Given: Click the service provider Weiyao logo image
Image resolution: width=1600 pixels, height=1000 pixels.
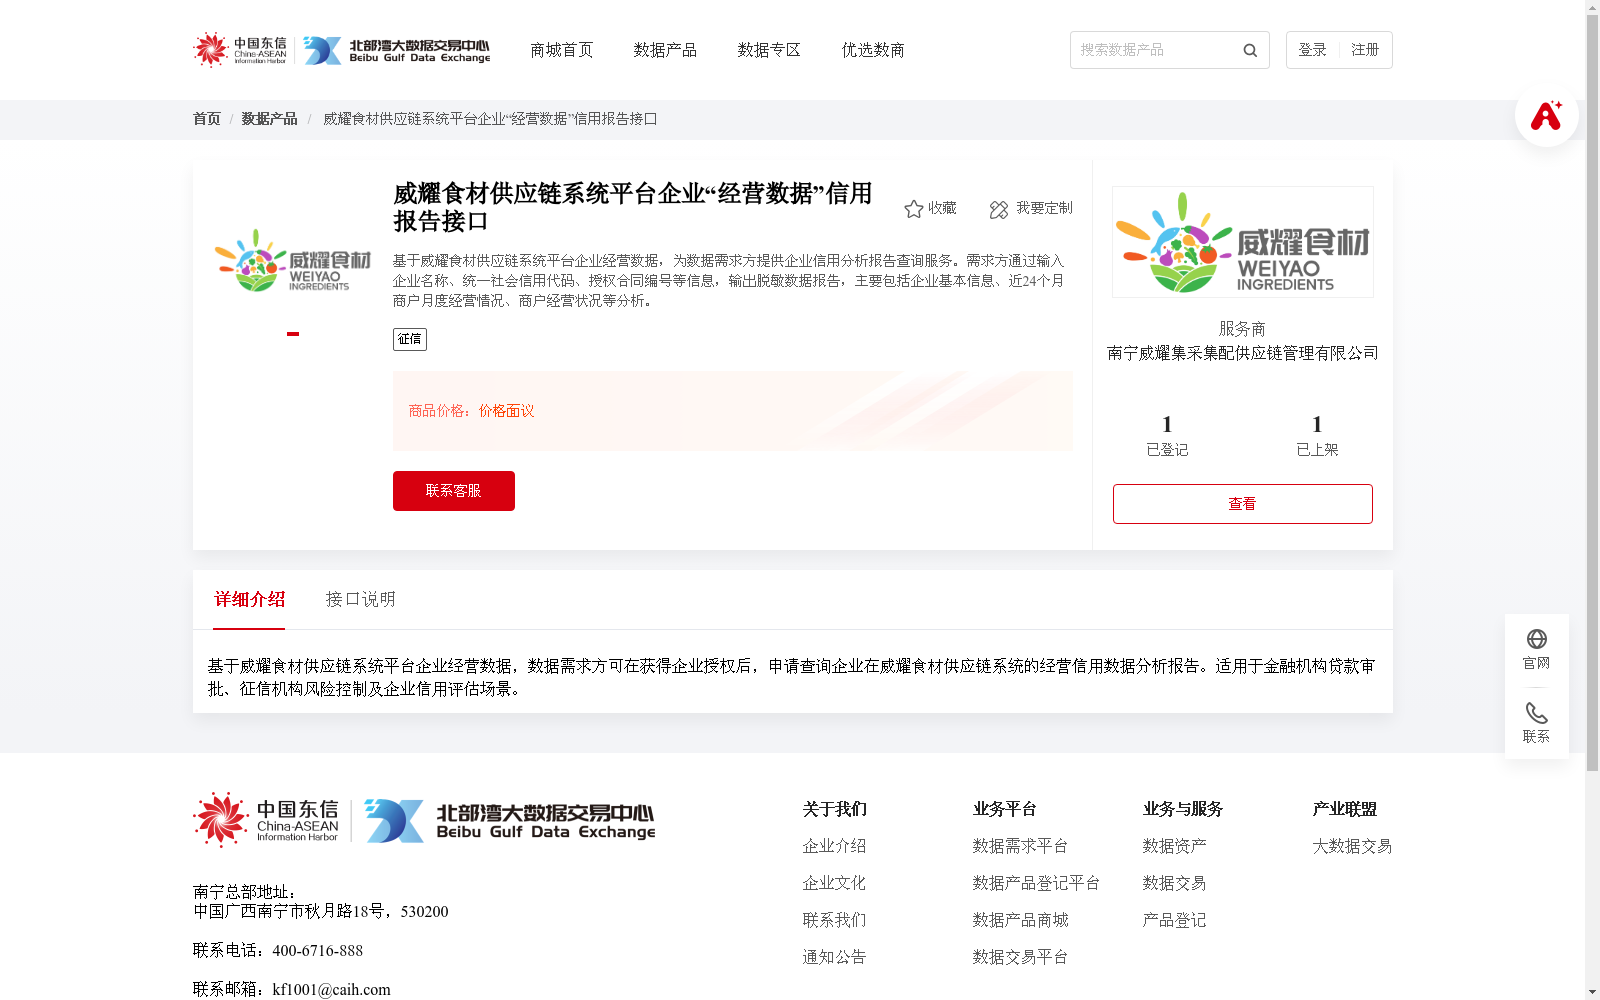Looking at the screenshot, I should (1243, 242).
